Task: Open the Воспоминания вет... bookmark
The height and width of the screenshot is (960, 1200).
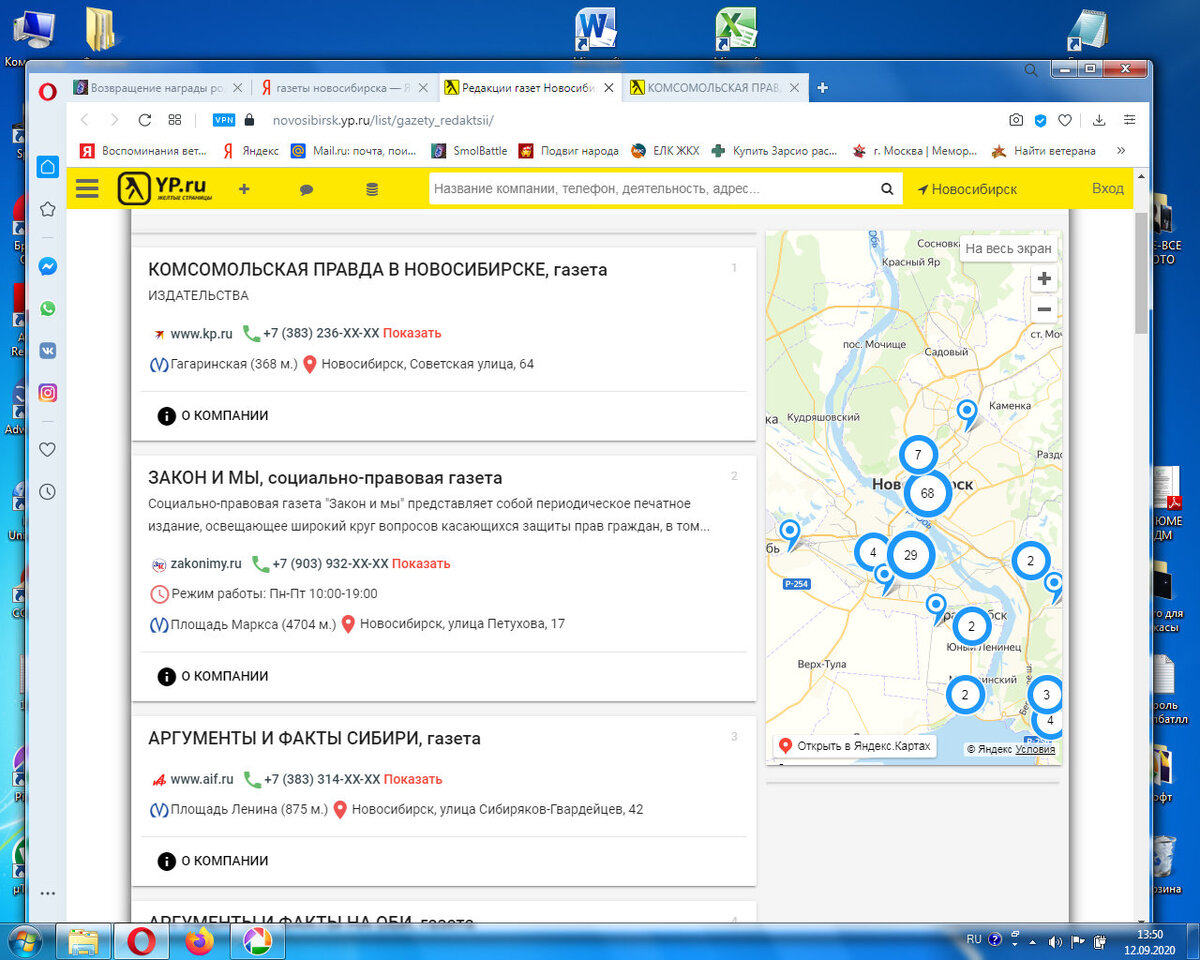Action: [x=143, y=151]
